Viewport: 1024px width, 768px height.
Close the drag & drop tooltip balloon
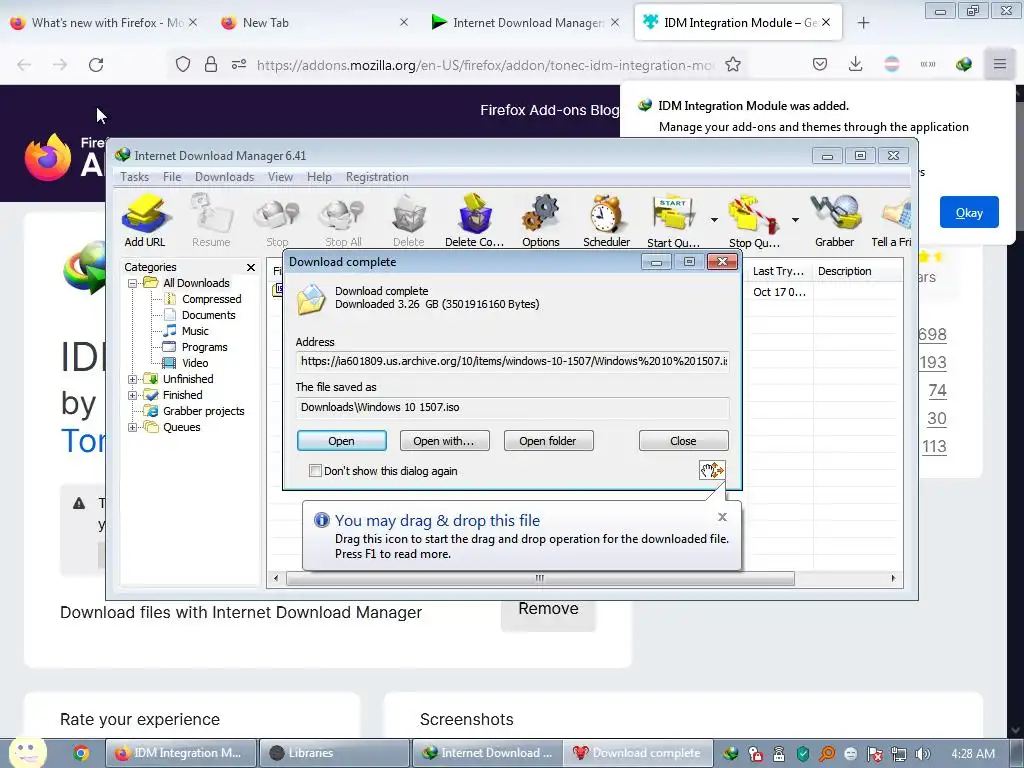click(x=722, y=517)
